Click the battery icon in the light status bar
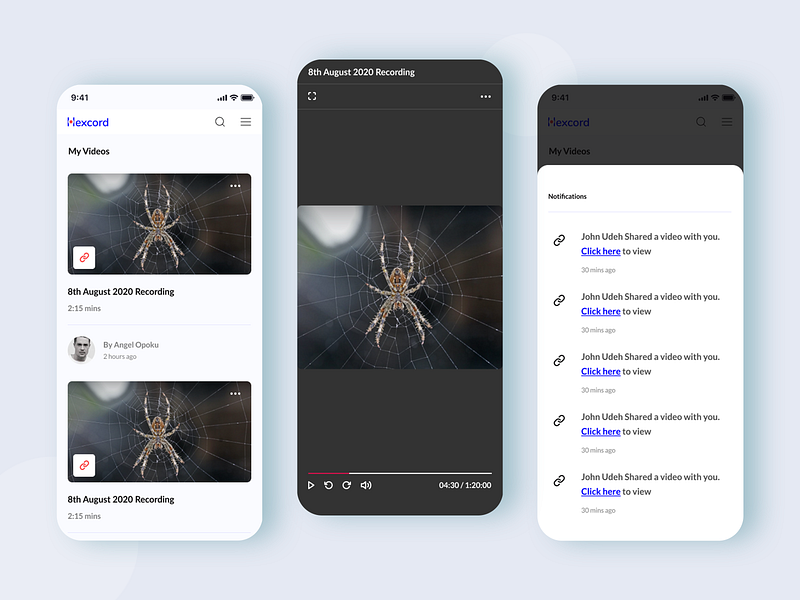The image size is (800, 600). point(247,97)
